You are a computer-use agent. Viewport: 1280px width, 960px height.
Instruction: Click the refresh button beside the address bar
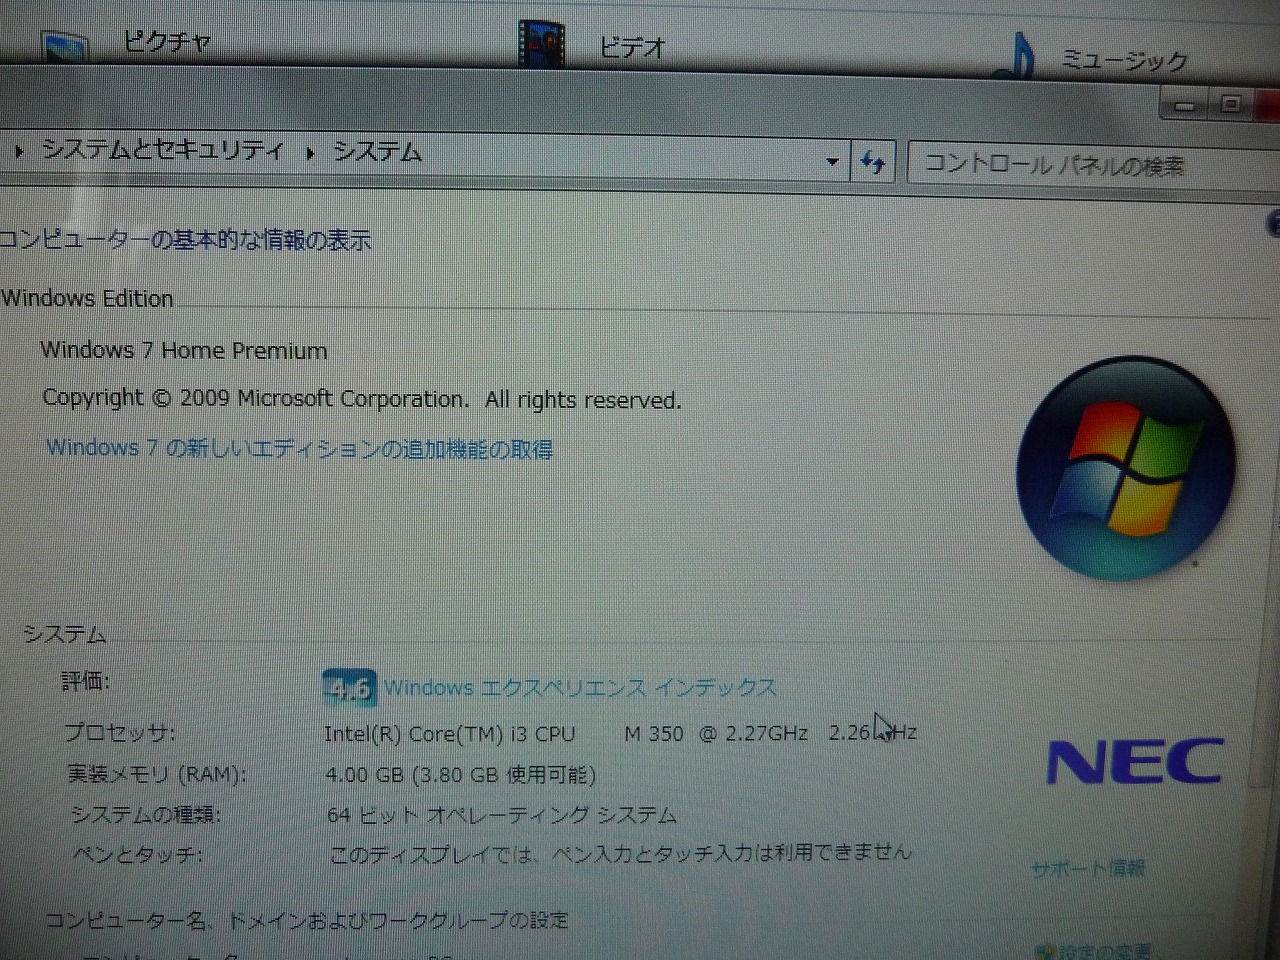click(873, 162)
